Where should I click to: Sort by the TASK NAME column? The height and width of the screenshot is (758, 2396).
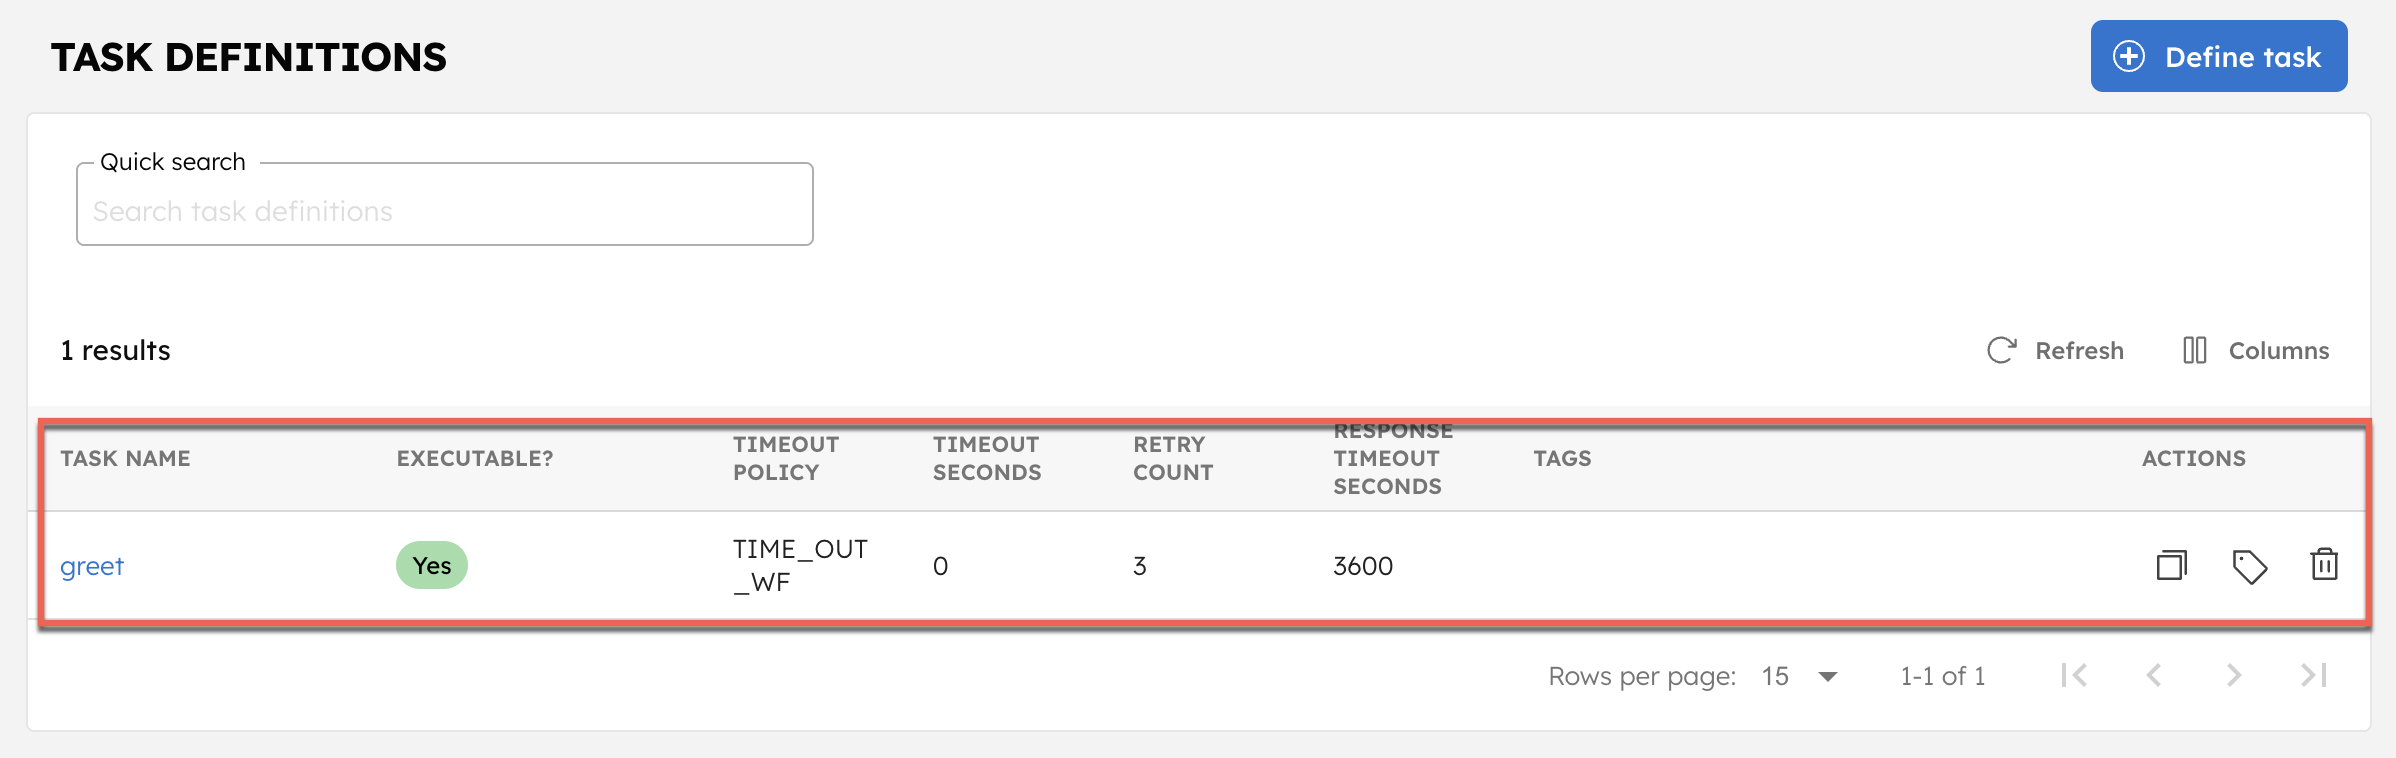click(x=124, y=458)
